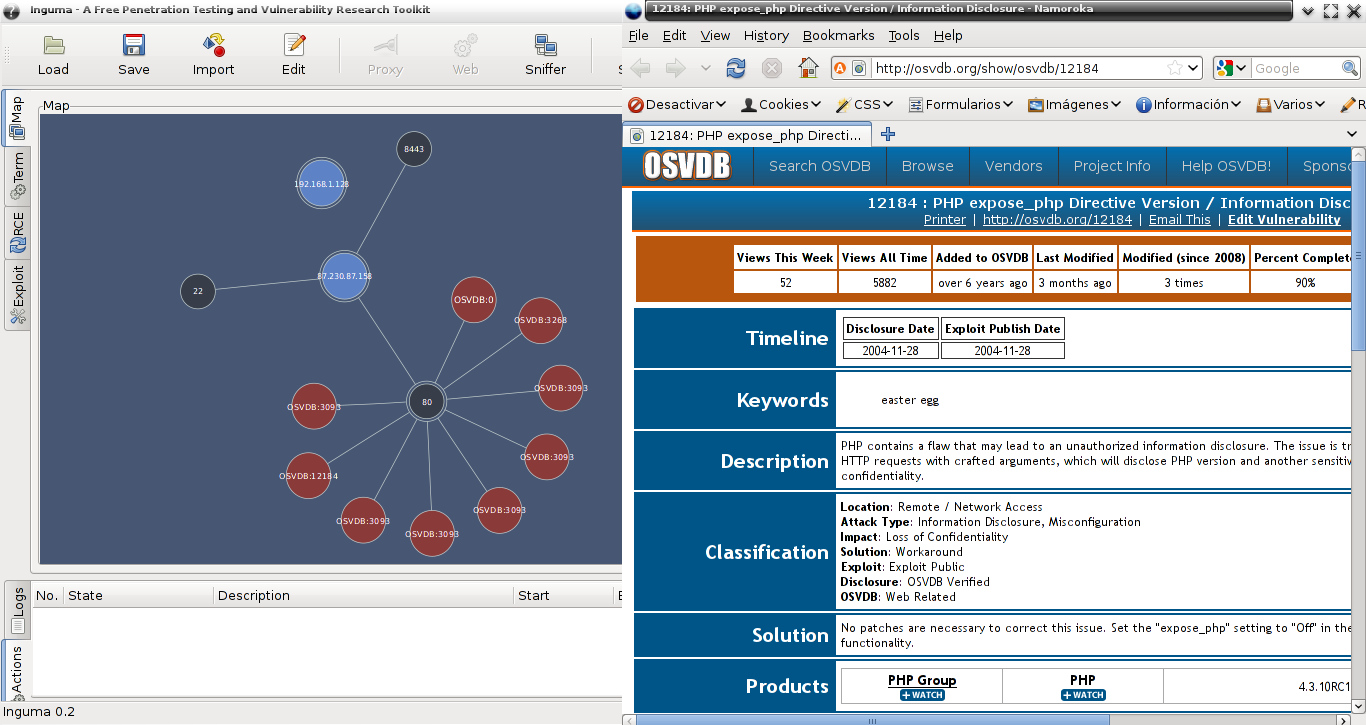Image resolution: width=1366 pixels, height=725 pixels.
Task: Open the Información dropdown menu
Action: (x=1189, y=104)
